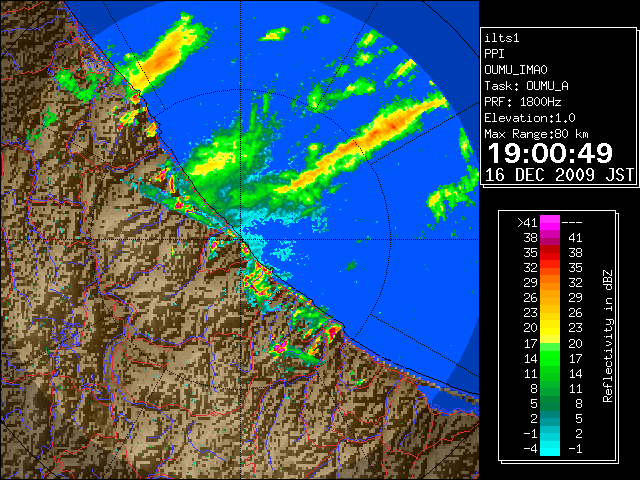Select the "Elevation:1.0" text
Viewport: 640px width, 480px height.
pos(530,118)
